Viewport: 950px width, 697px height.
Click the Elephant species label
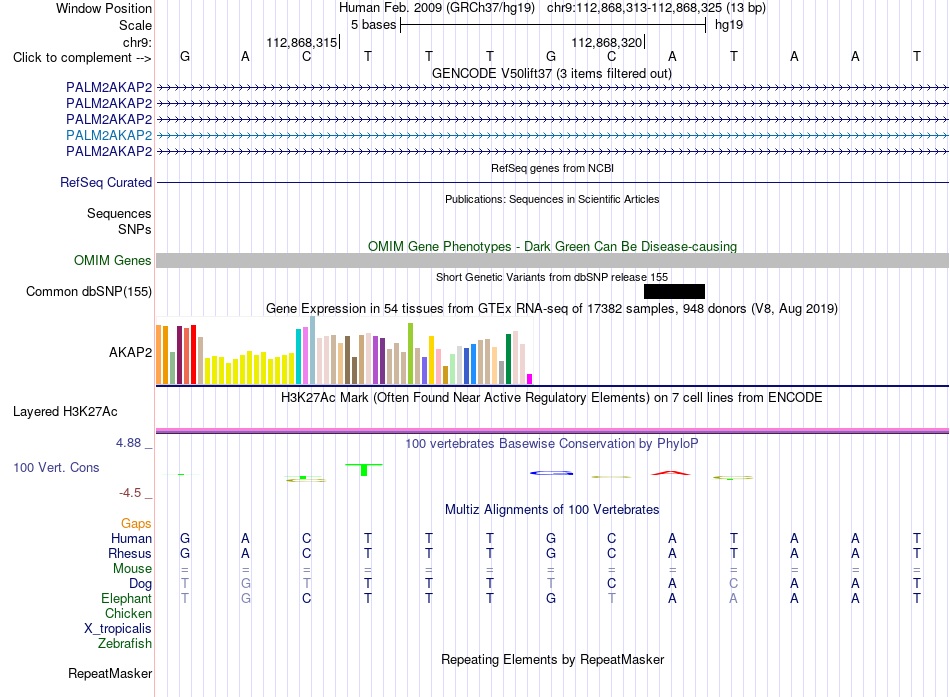click(127, 598)
